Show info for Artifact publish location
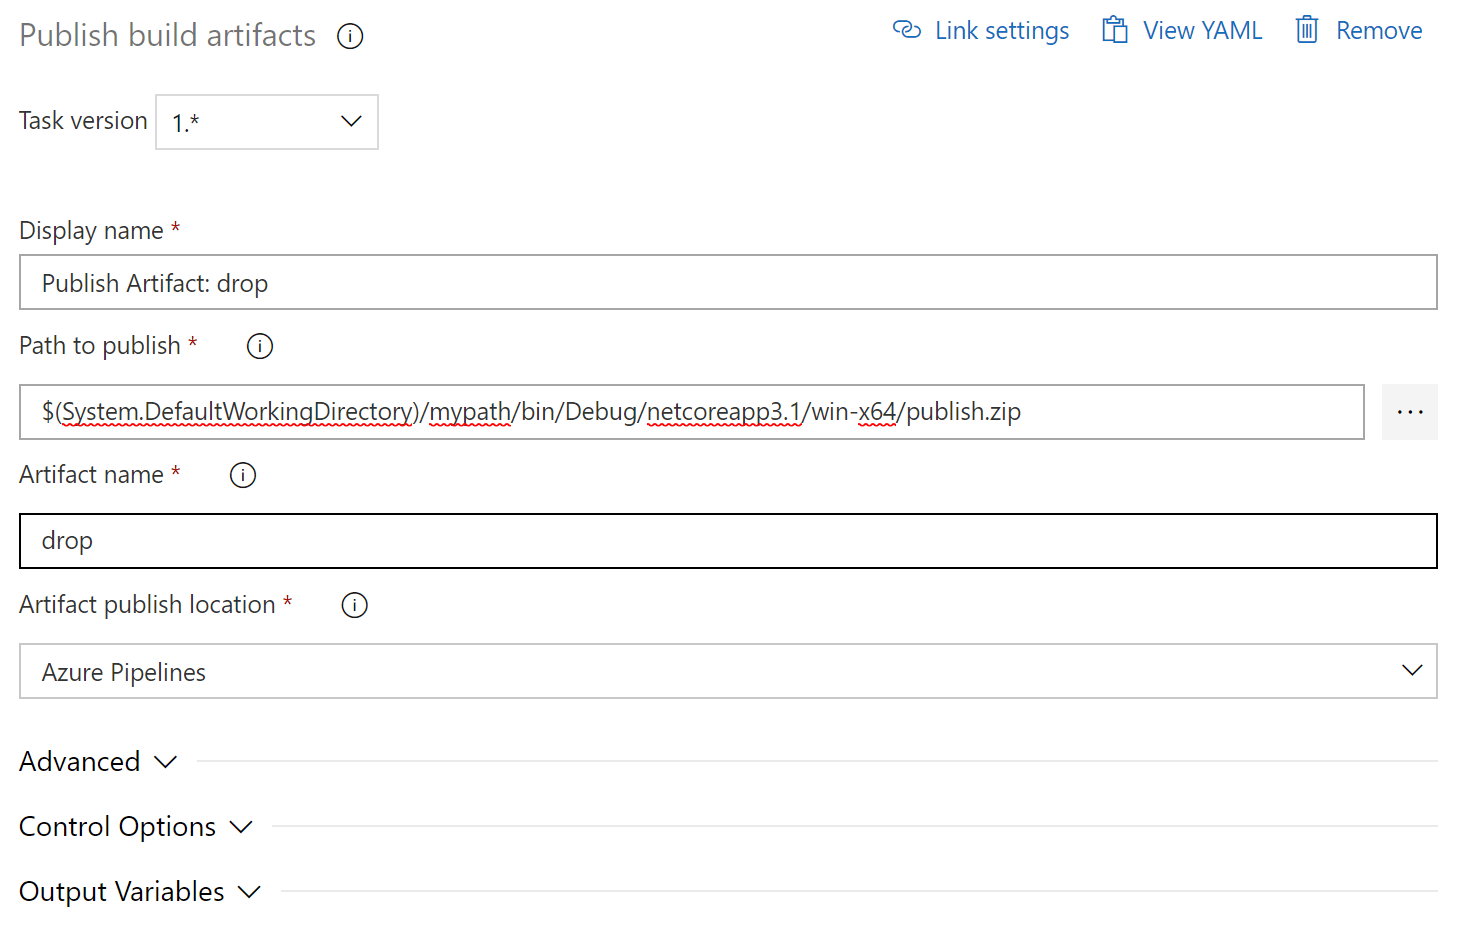The image size is (1476, 944). tap(355, 605)
